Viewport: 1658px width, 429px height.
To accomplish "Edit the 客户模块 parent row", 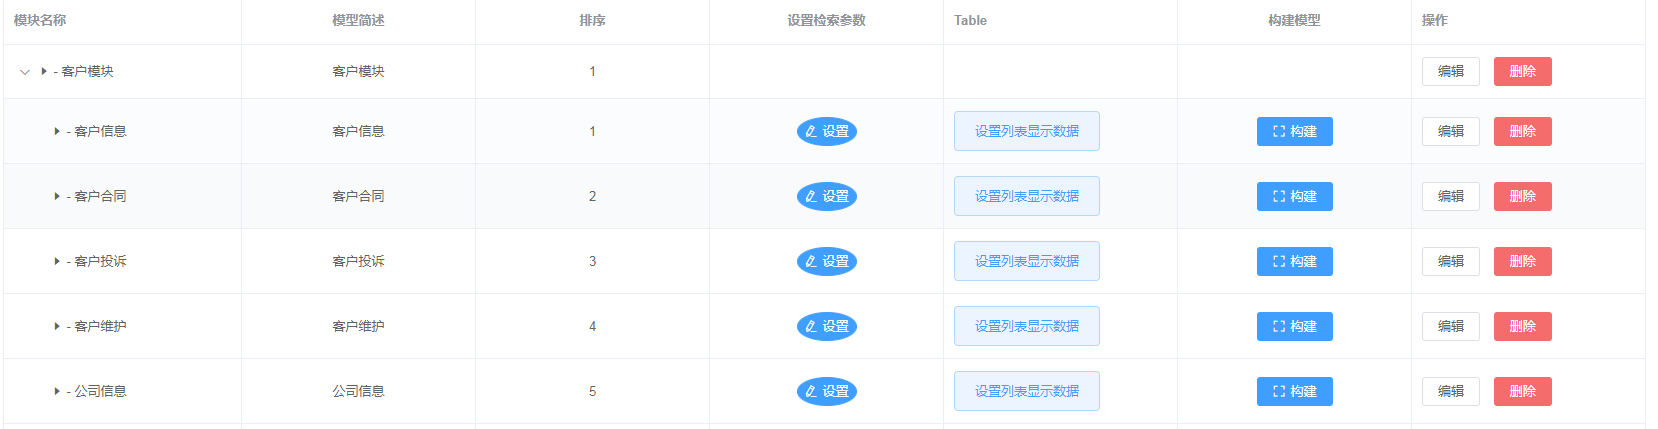I will tap(1451, 72).
